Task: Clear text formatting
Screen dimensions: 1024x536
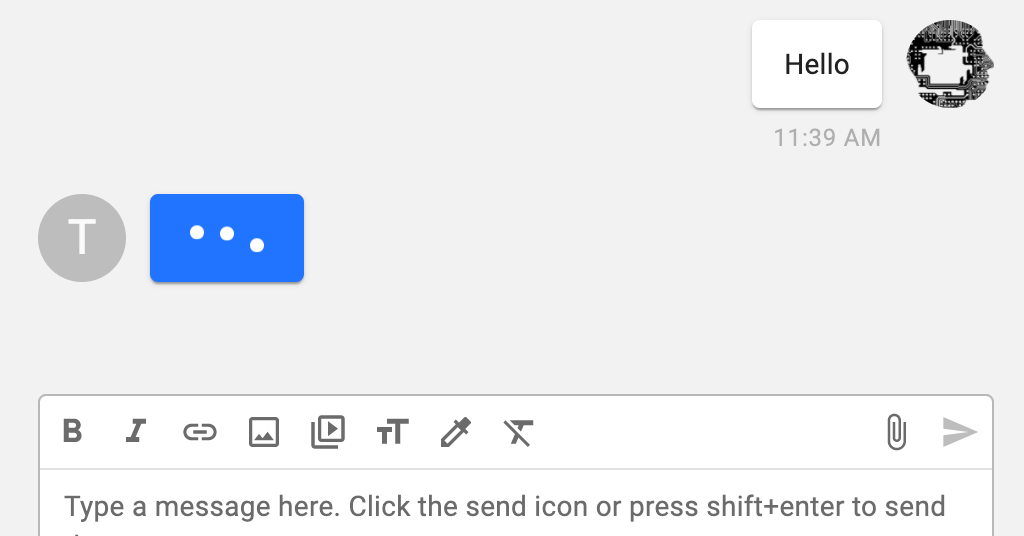Action: [519, 432]
